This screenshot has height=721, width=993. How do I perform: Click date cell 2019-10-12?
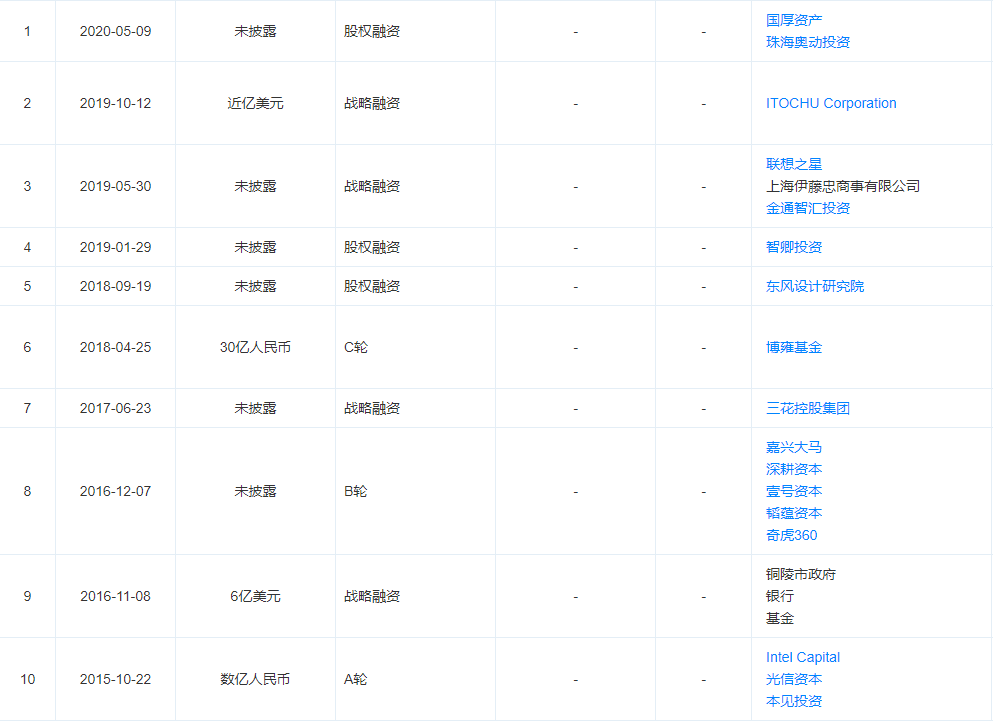click(115, 103)
